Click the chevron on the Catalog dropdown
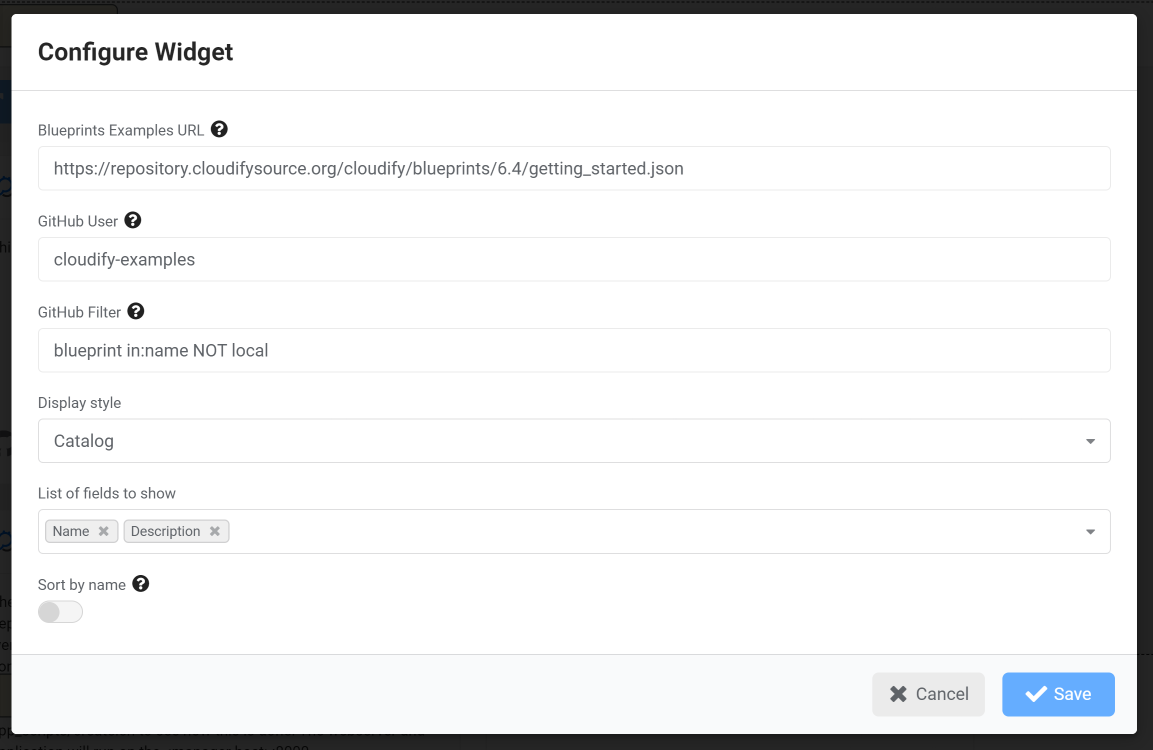The height and width of the screenshot is (750, 1153). [x=1089, y=440]
